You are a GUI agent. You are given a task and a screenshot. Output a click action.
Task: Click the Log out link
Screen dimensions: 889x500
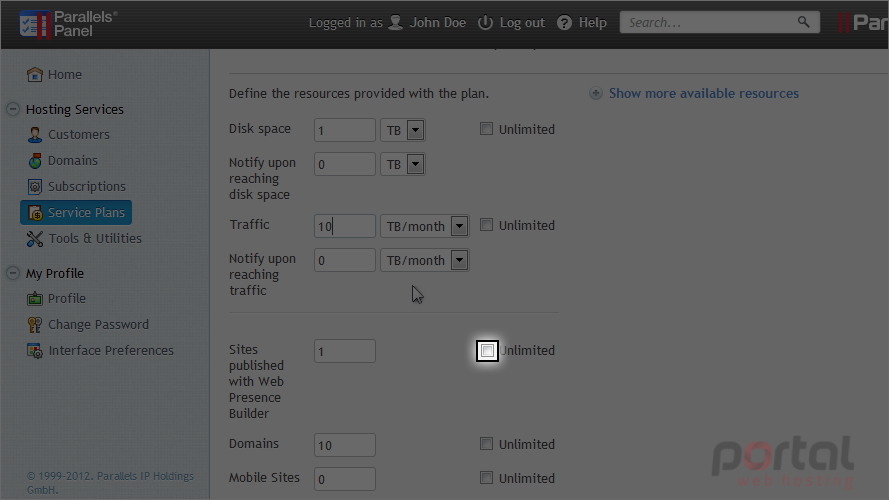522,23
